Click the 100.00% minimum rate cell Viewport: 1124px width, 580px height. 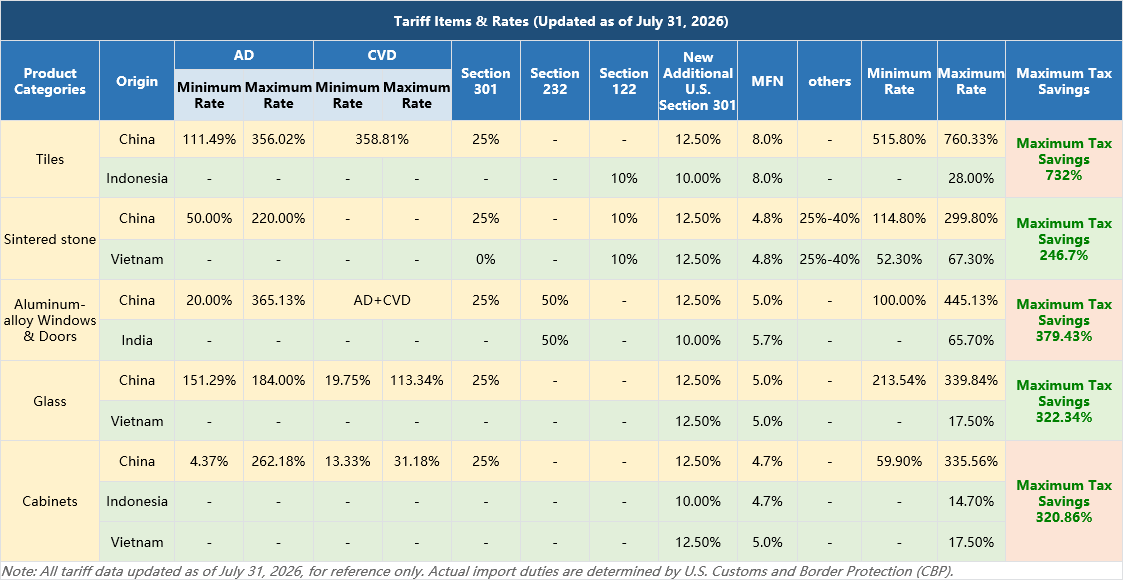click(899, 300)
